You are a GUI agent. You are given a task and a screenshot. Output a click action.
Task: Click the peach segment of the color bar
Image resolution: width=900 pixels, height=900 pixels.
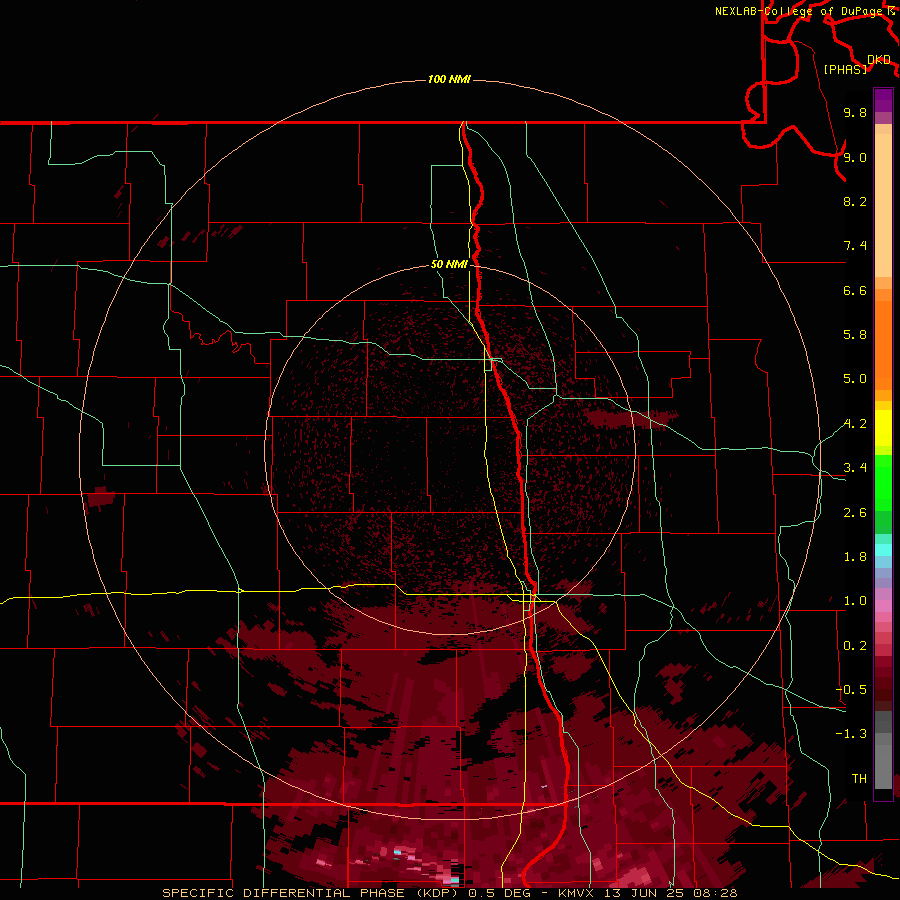[883, 205]
